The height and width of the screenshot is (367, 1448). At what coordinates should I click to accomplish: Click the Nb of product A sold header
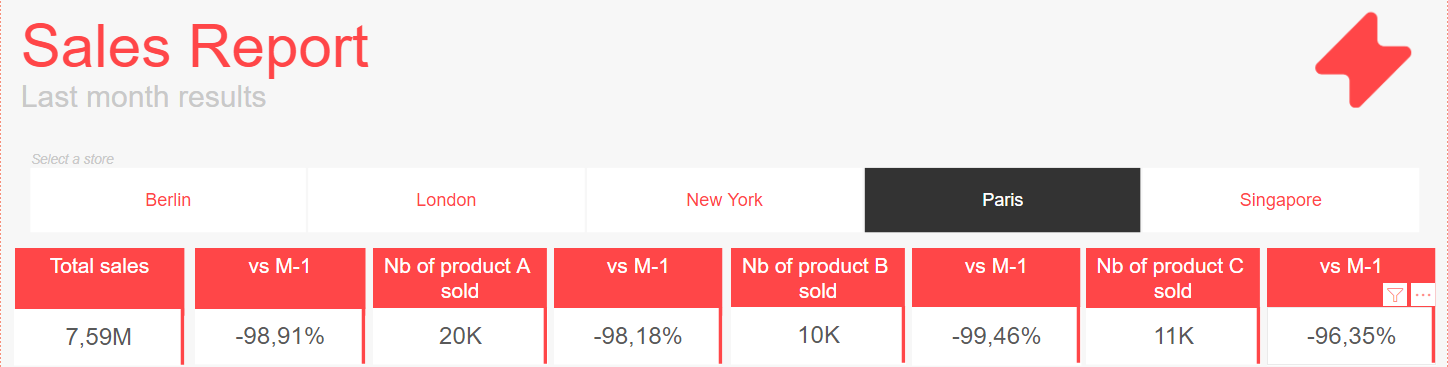tap(458, 278)
